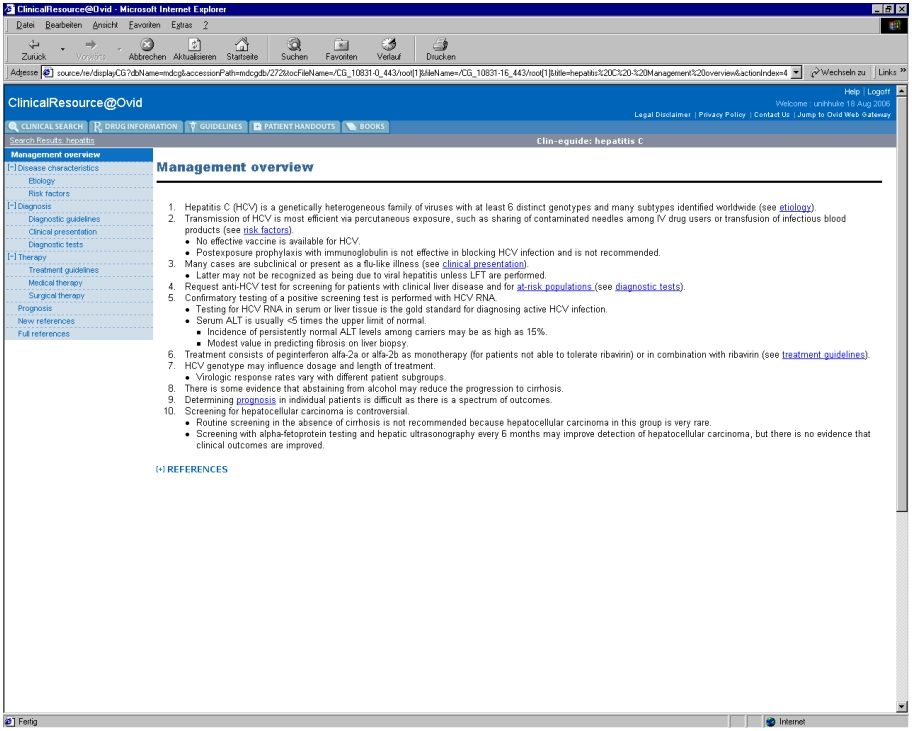Open the clinical presentation link

tap(483, 264)
